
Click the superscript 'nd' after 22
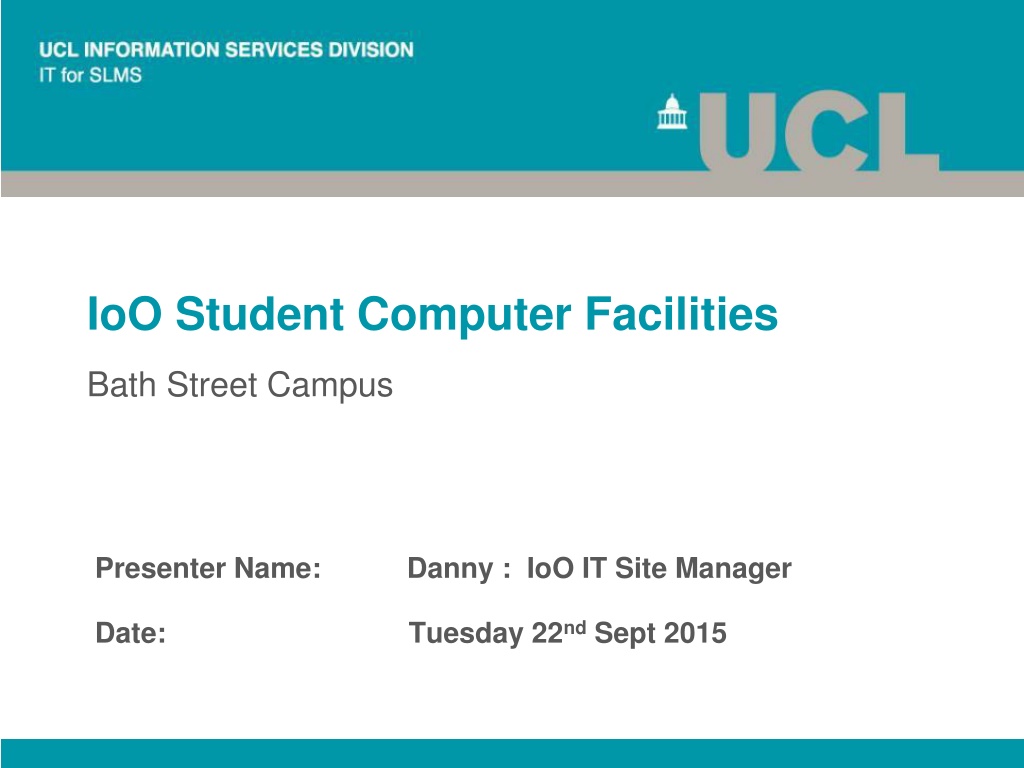(x=574, y=627)
